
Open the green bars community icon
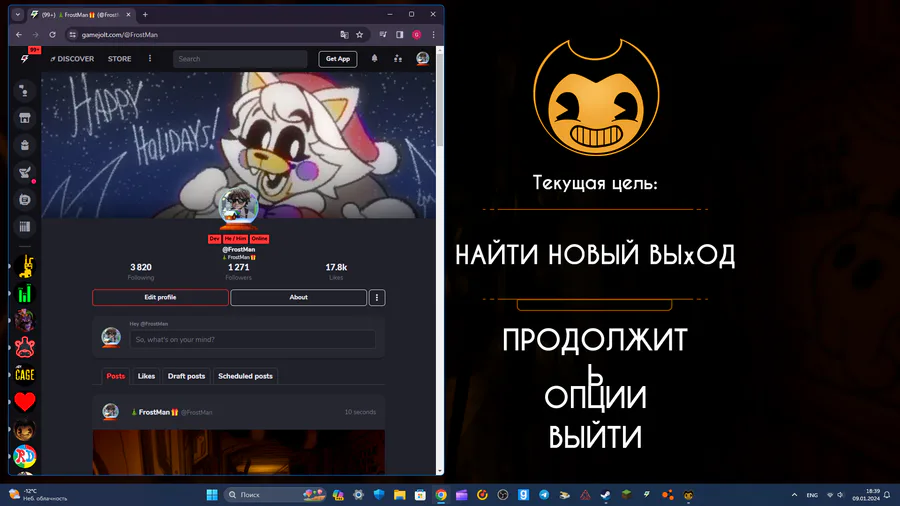pos(25,294)
